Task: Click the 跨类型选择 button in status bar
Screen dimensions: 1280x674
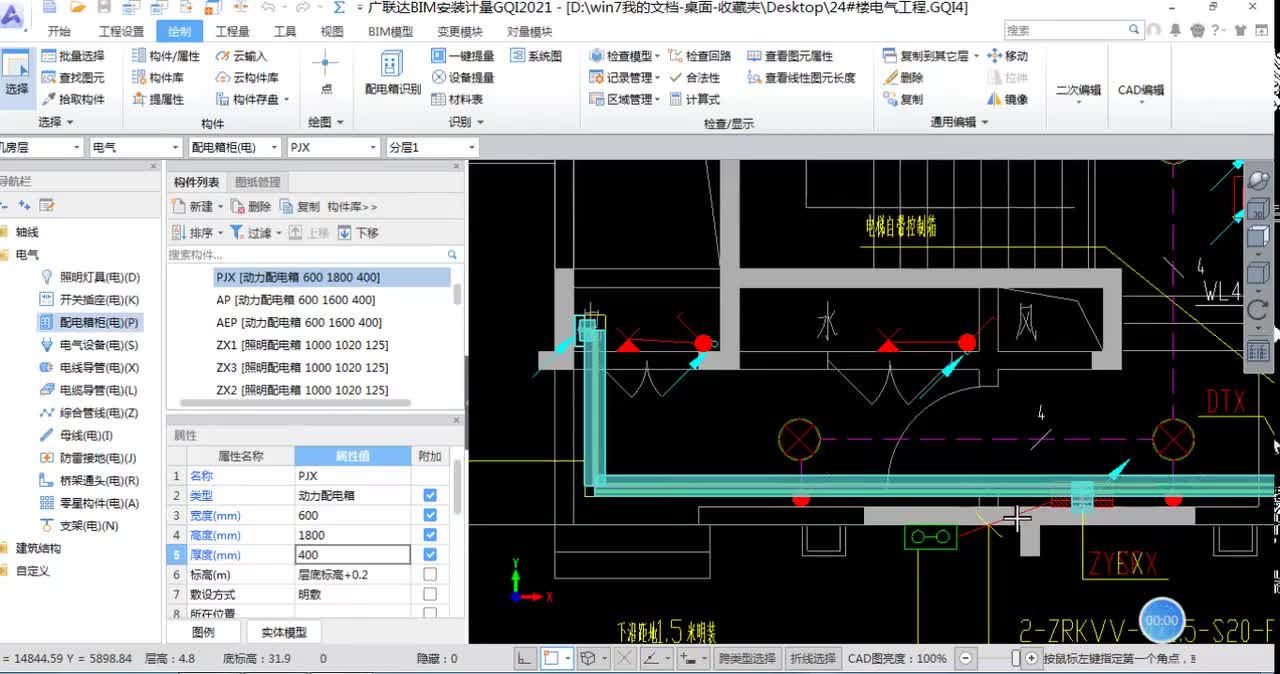Action: 746,658
